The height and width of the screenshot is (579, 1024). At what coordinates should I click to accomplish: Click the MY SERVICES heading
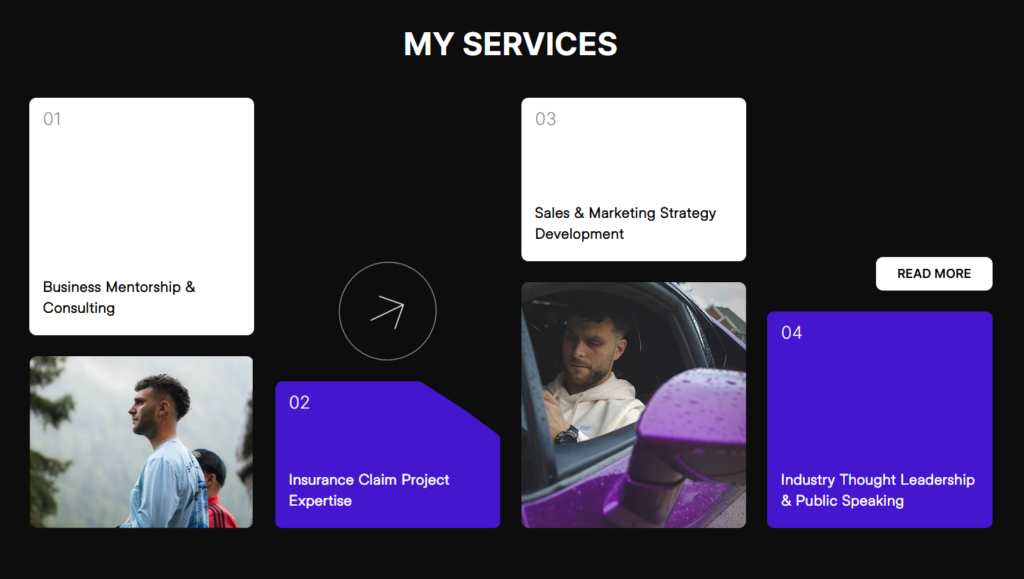510,44
